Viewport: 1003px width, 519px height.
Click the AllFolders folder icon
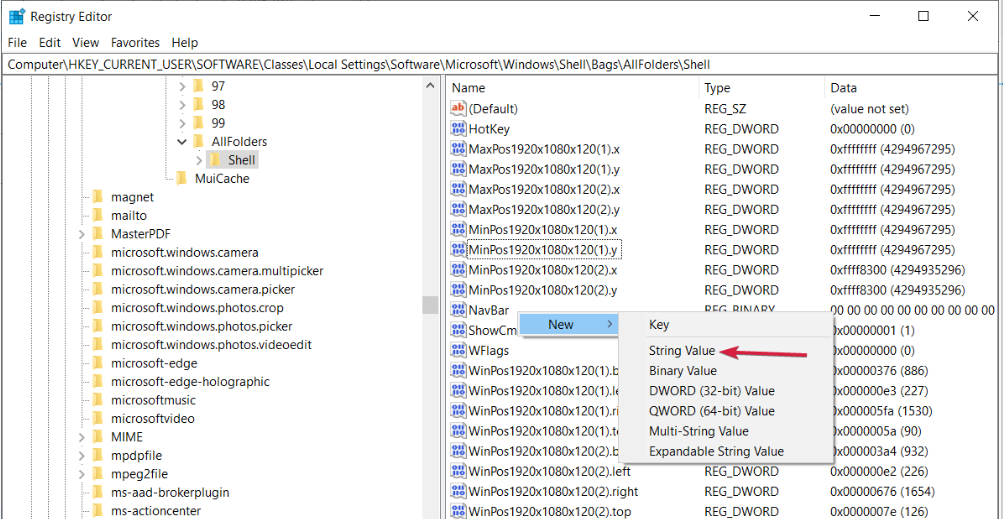[x=198, y=141]
